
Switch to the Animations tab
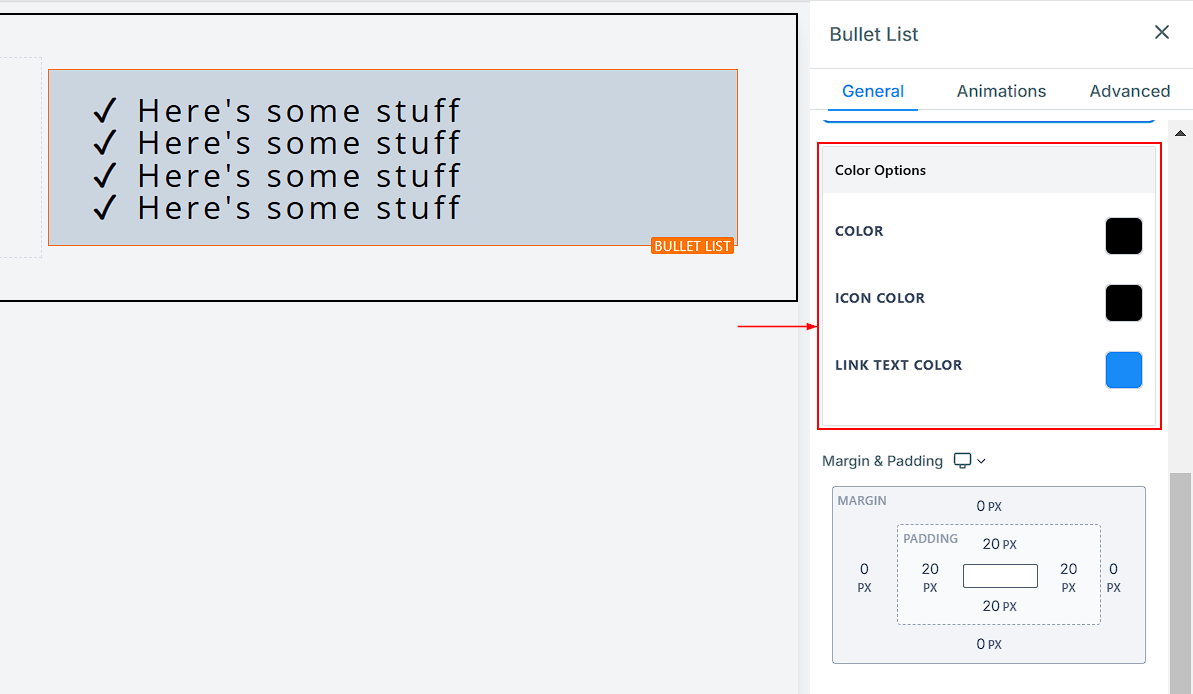[1001, 91]
